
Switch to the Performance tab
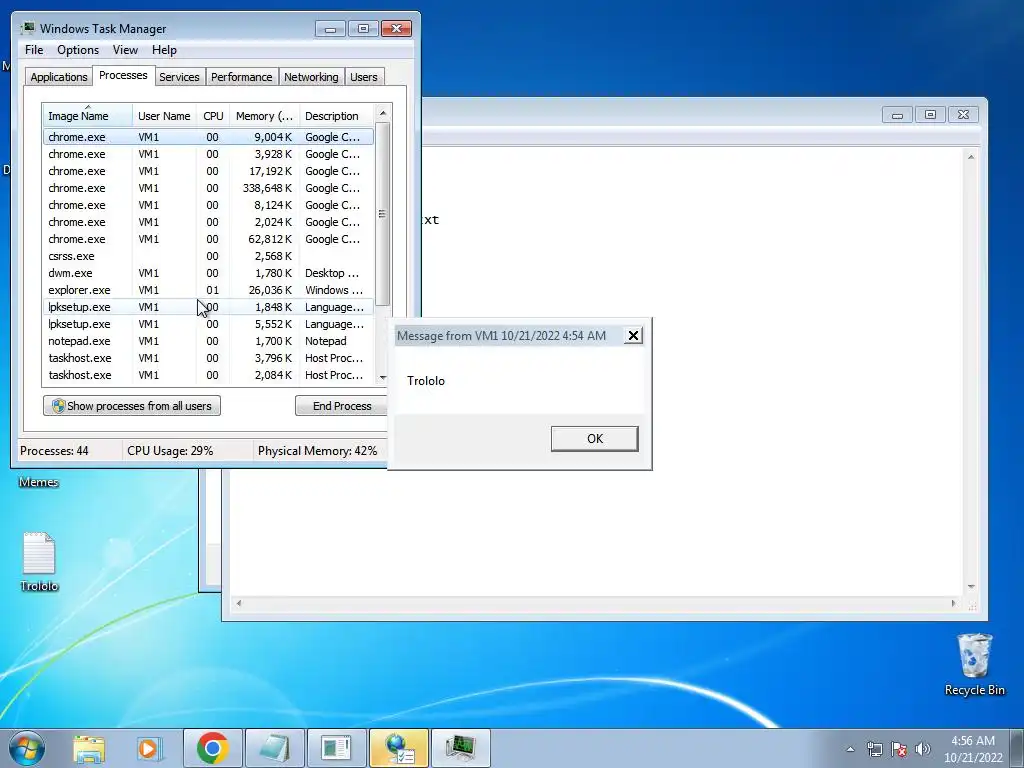coord(242,77)
